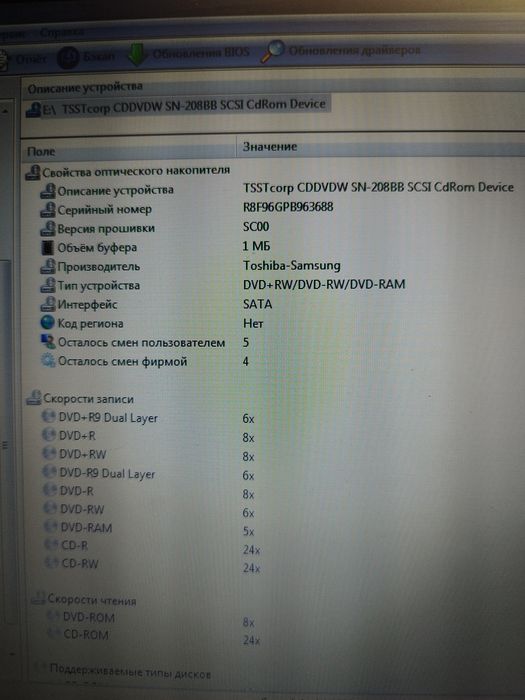Click the disc icon beside DVD-ROM
Image resolution: width=525 pixels, height=700 pixels.
pyautogui.click(x=54, y=617)
